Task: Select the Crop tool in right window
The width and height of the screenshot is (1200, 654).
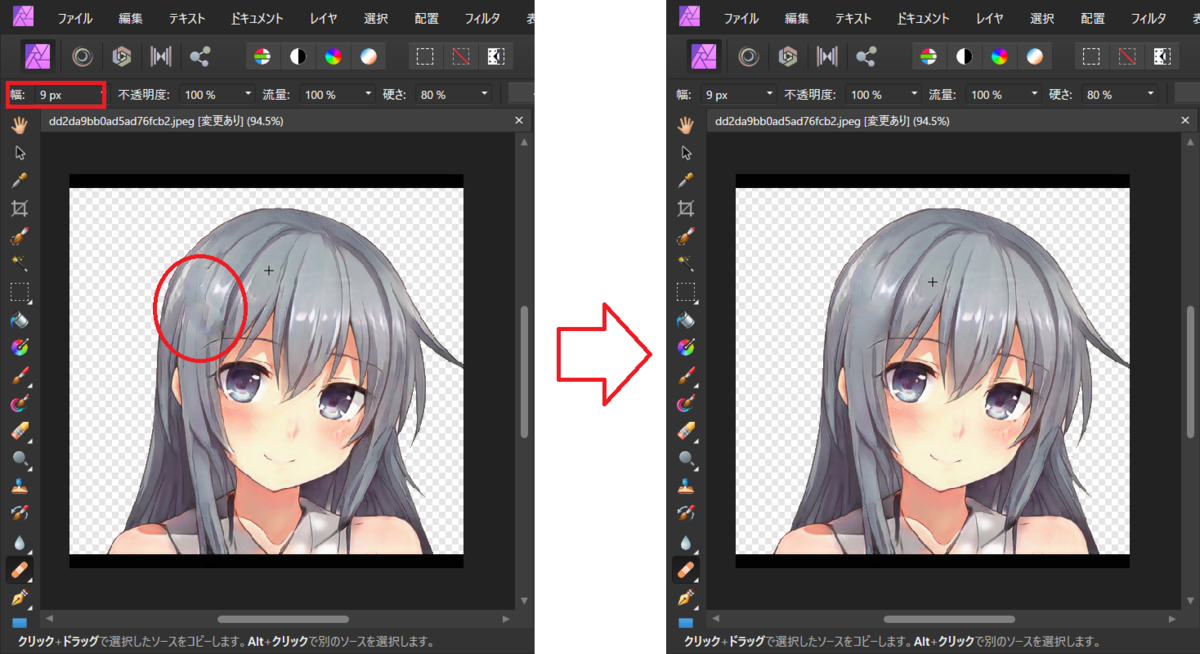Action: [686, 209]
